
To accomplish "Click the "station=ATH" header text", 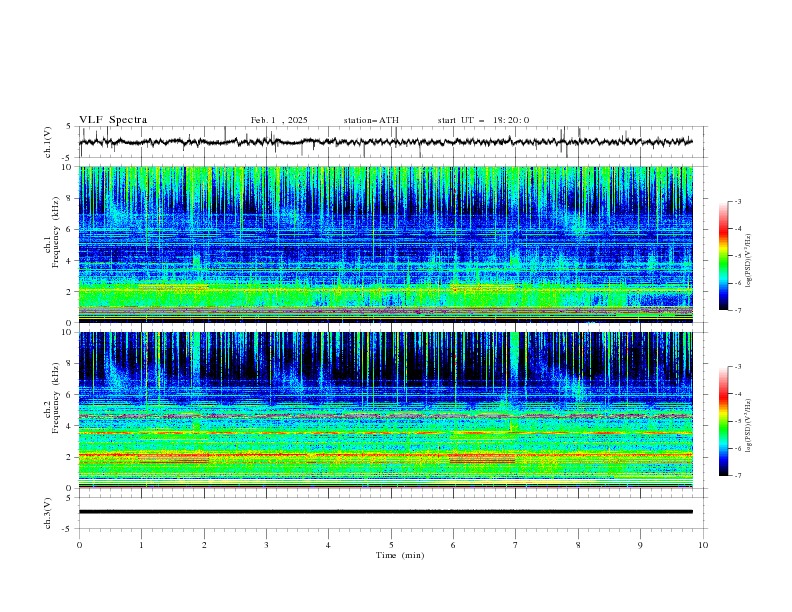I will [x=371, y=120].
